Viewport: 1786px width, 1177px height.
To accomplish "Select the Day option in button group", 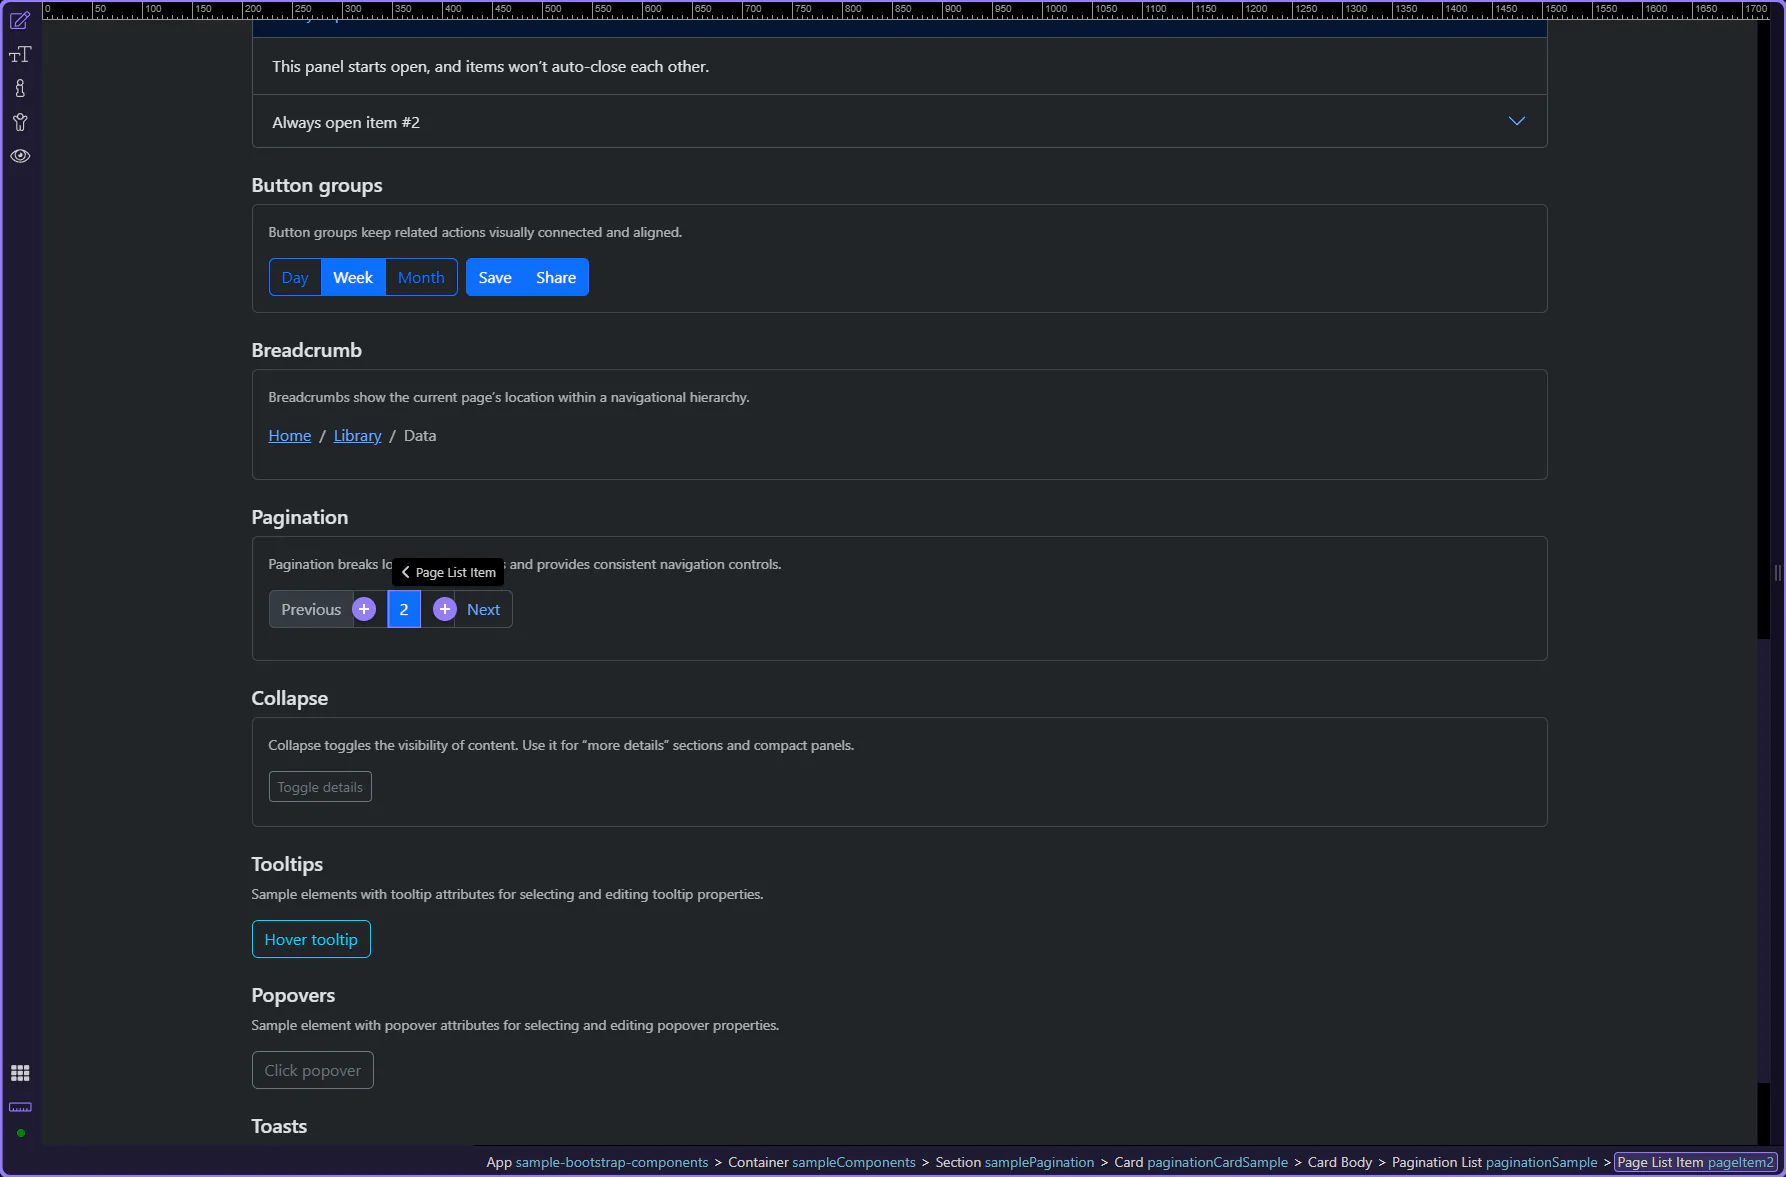I will click(x=295, y=278).
